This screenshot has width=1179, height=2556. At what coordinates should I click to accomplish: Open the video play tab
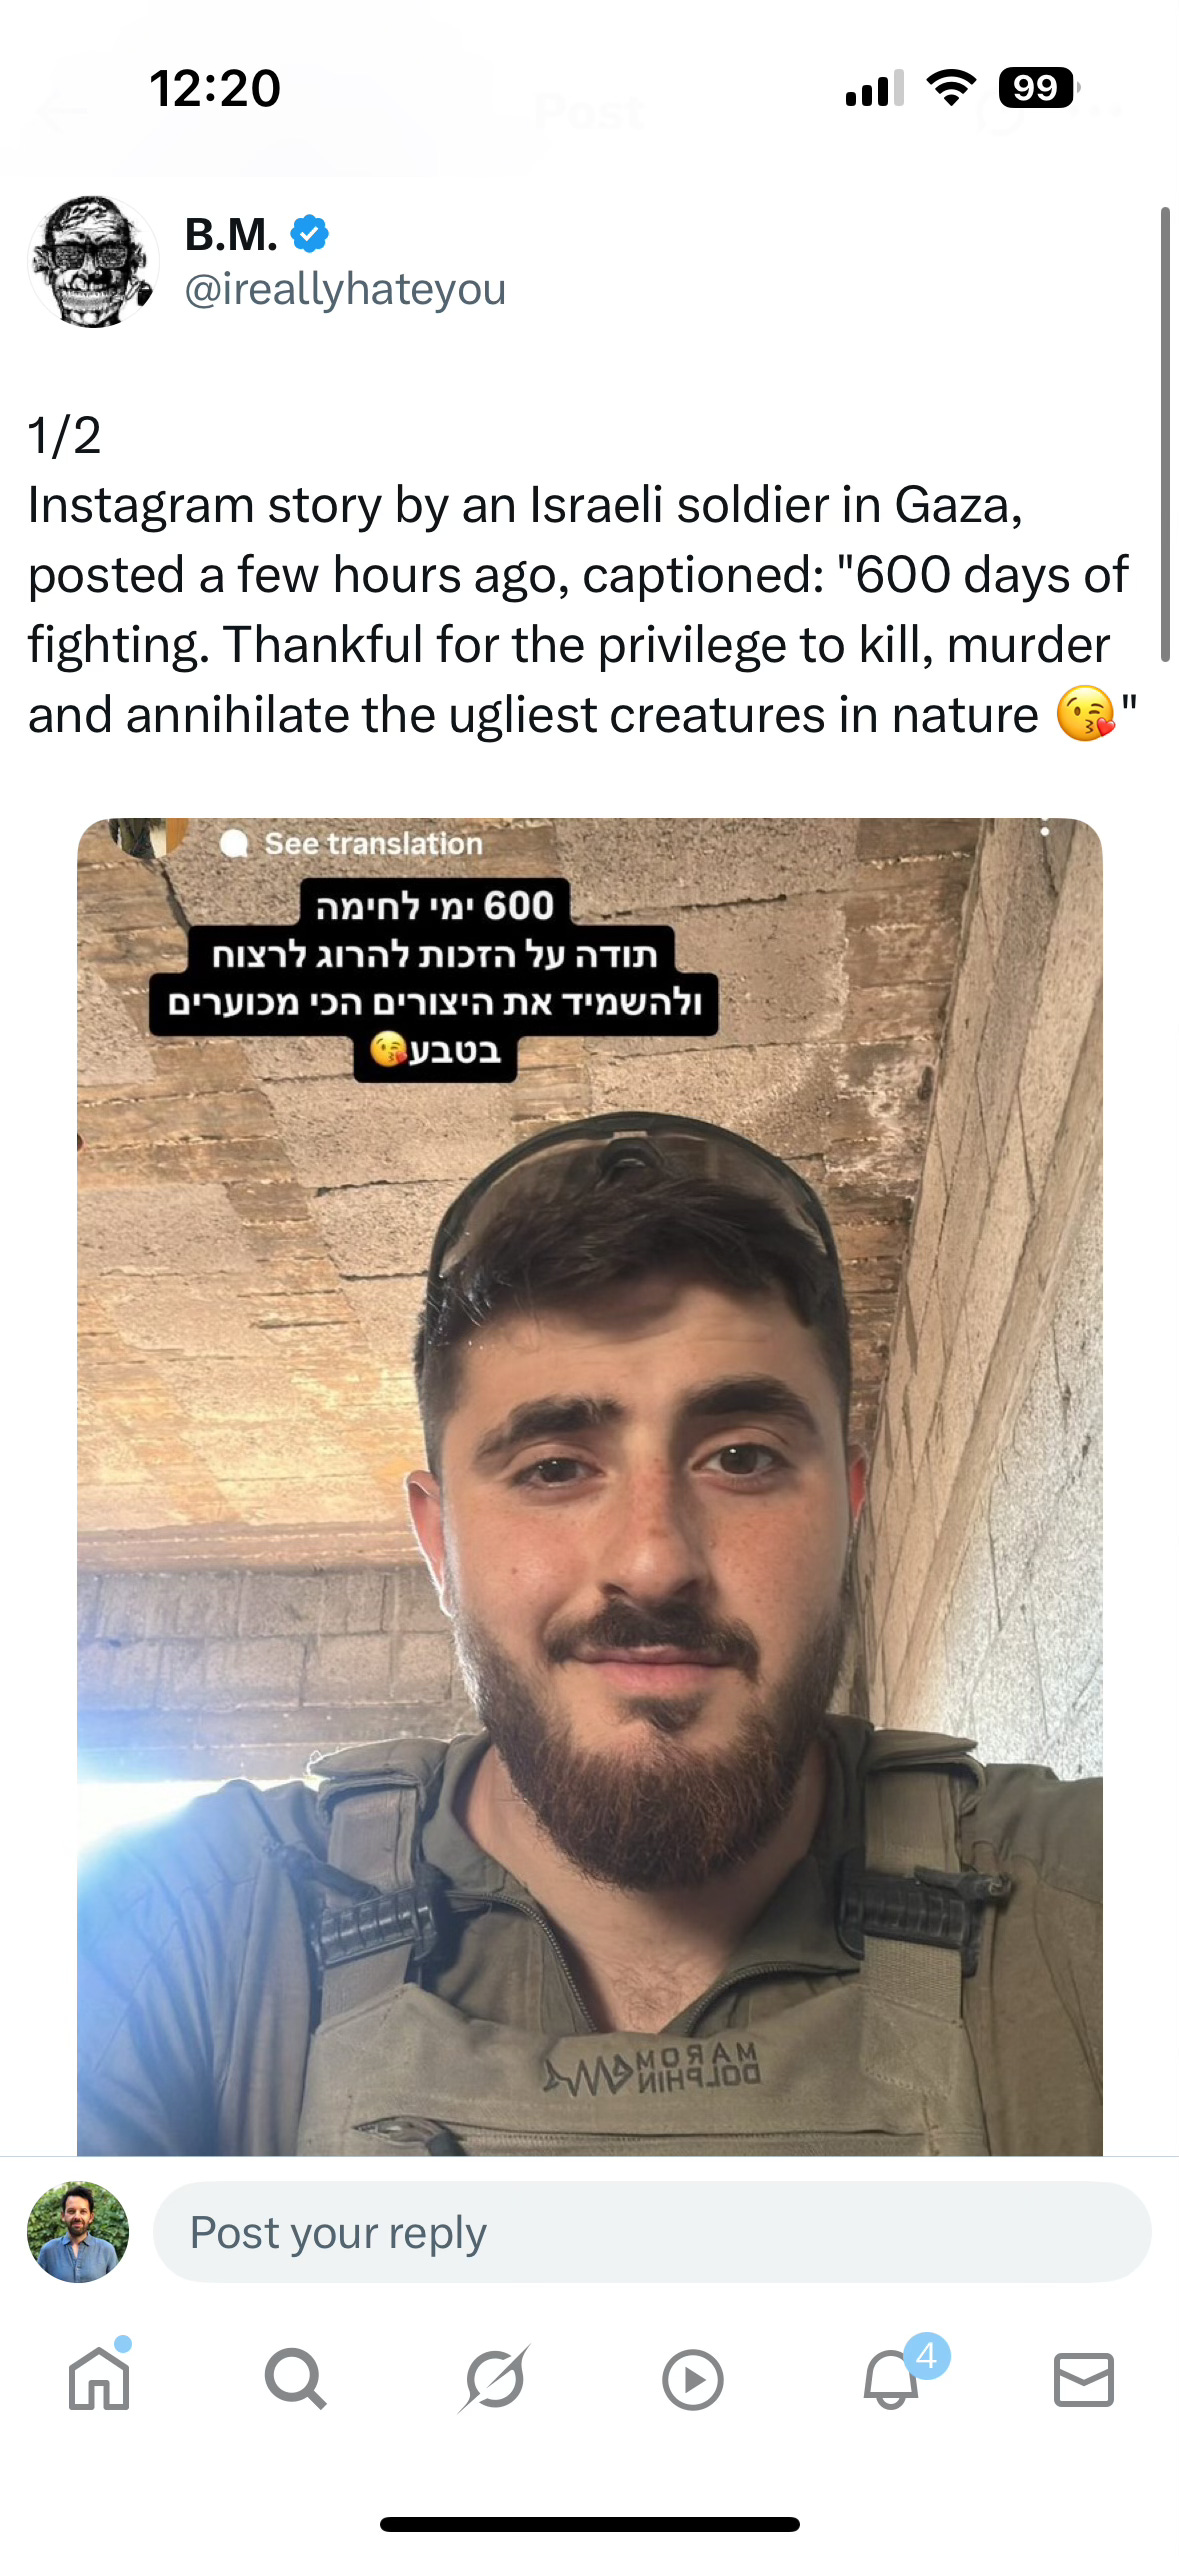tap(692, 2379)
